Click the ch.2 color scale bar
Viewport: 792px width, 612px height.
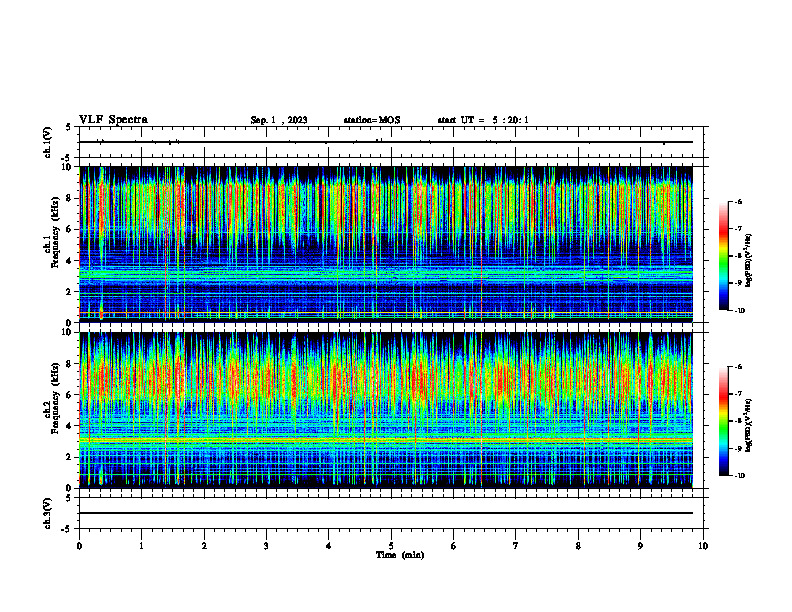click(723, 421)
